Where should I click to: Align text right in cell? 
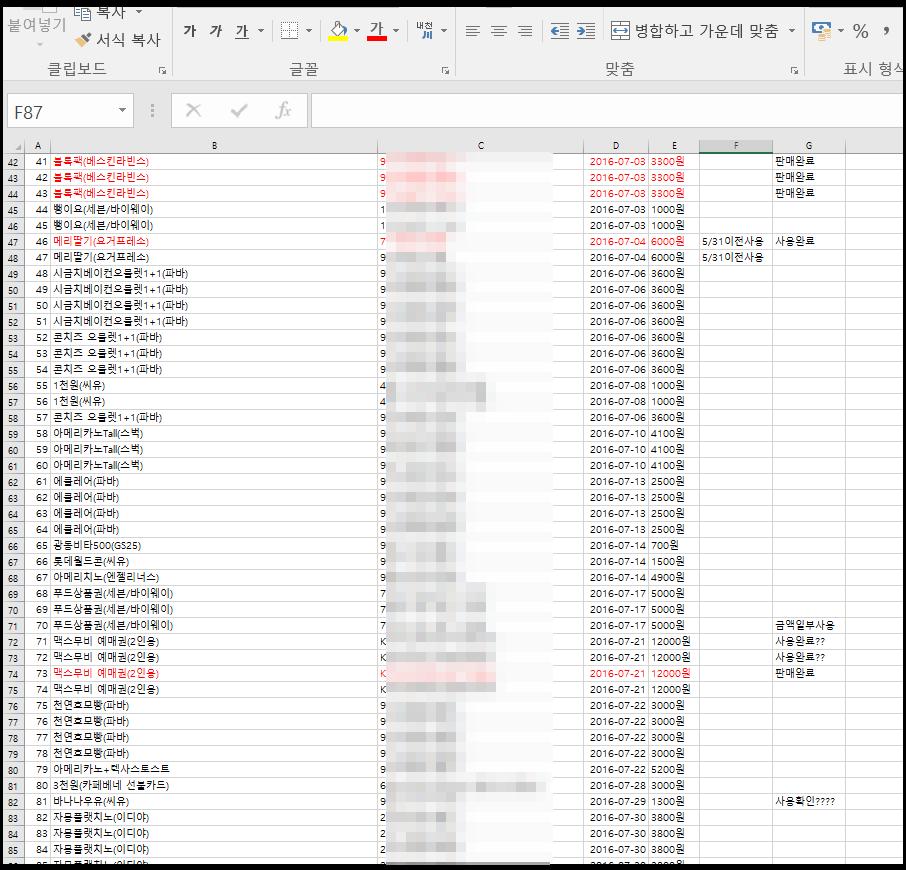click(525, 32)
